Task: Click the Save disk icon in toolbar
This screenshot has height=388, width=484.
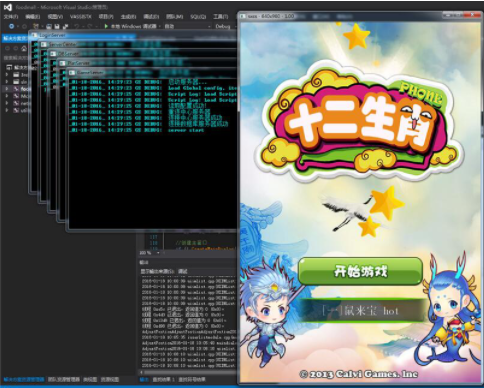Action: tap(57, 26)
